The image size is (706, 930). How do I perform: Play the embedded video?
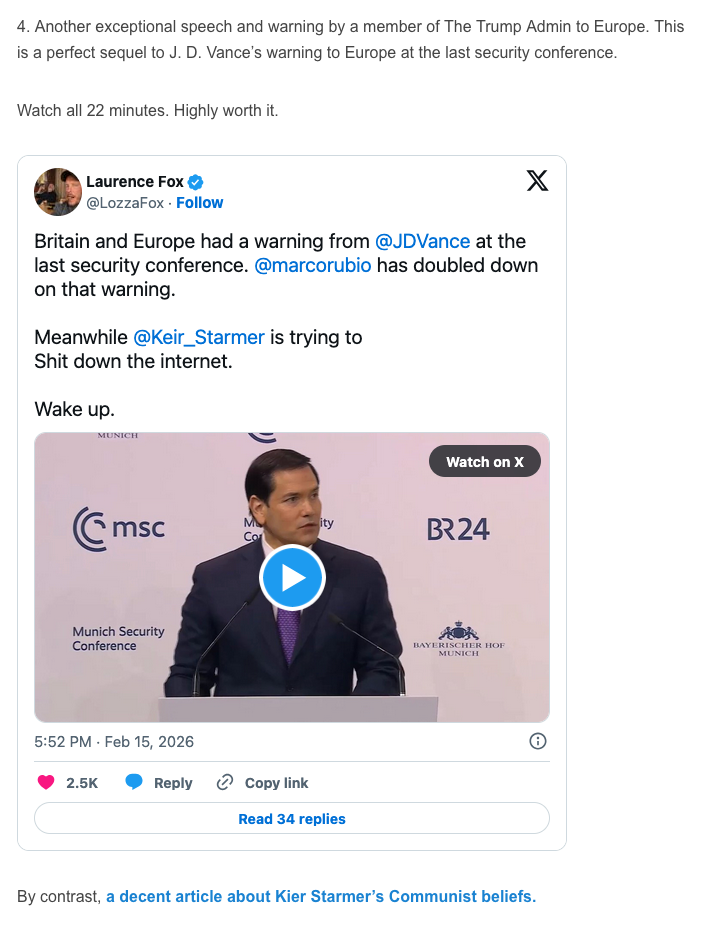(292, 577)
